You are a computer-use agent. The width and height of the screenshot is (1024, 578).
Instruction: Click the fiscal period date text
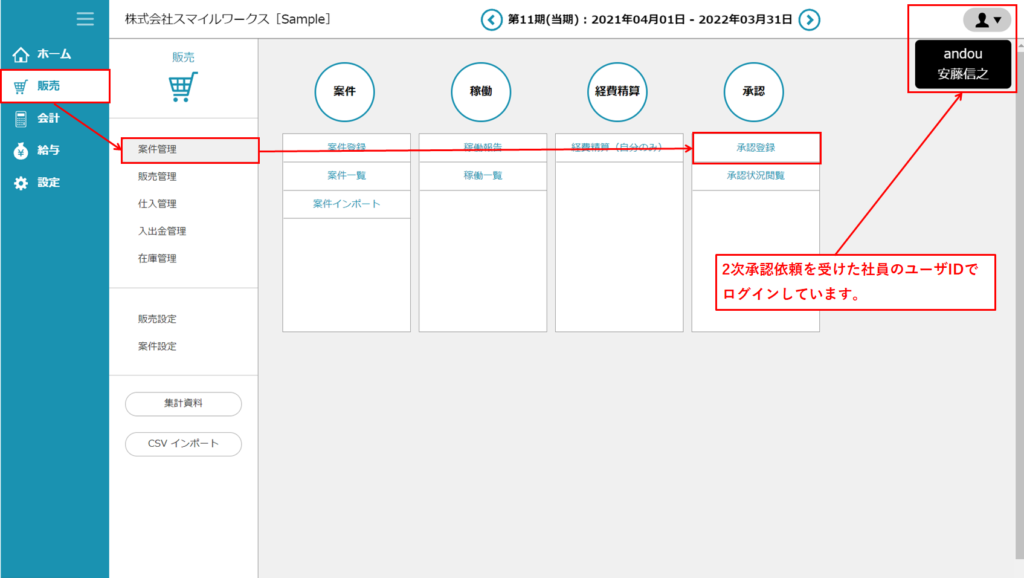(x=650, y=20)
